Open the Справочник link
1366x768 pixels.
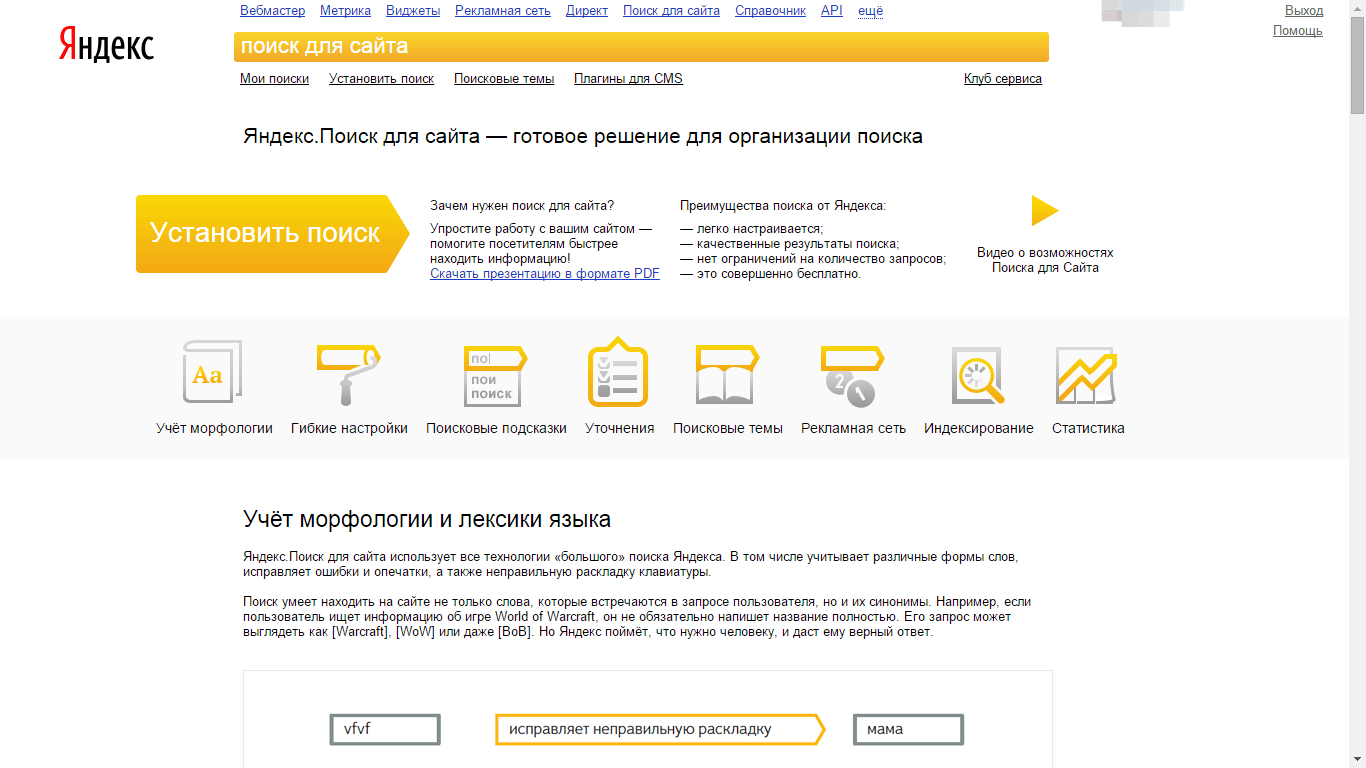pyautogui.click(x=770, y=11)
